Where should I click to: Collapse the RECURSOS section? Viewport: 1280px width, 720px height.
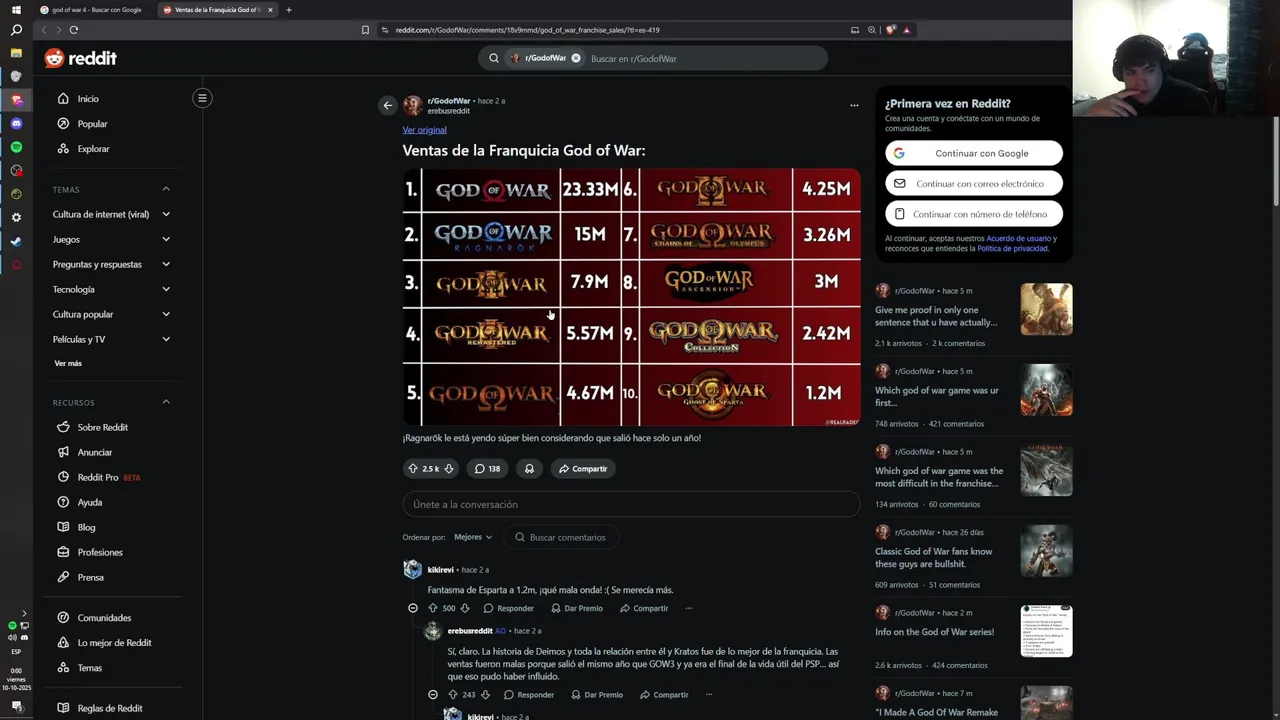point(166,402)
